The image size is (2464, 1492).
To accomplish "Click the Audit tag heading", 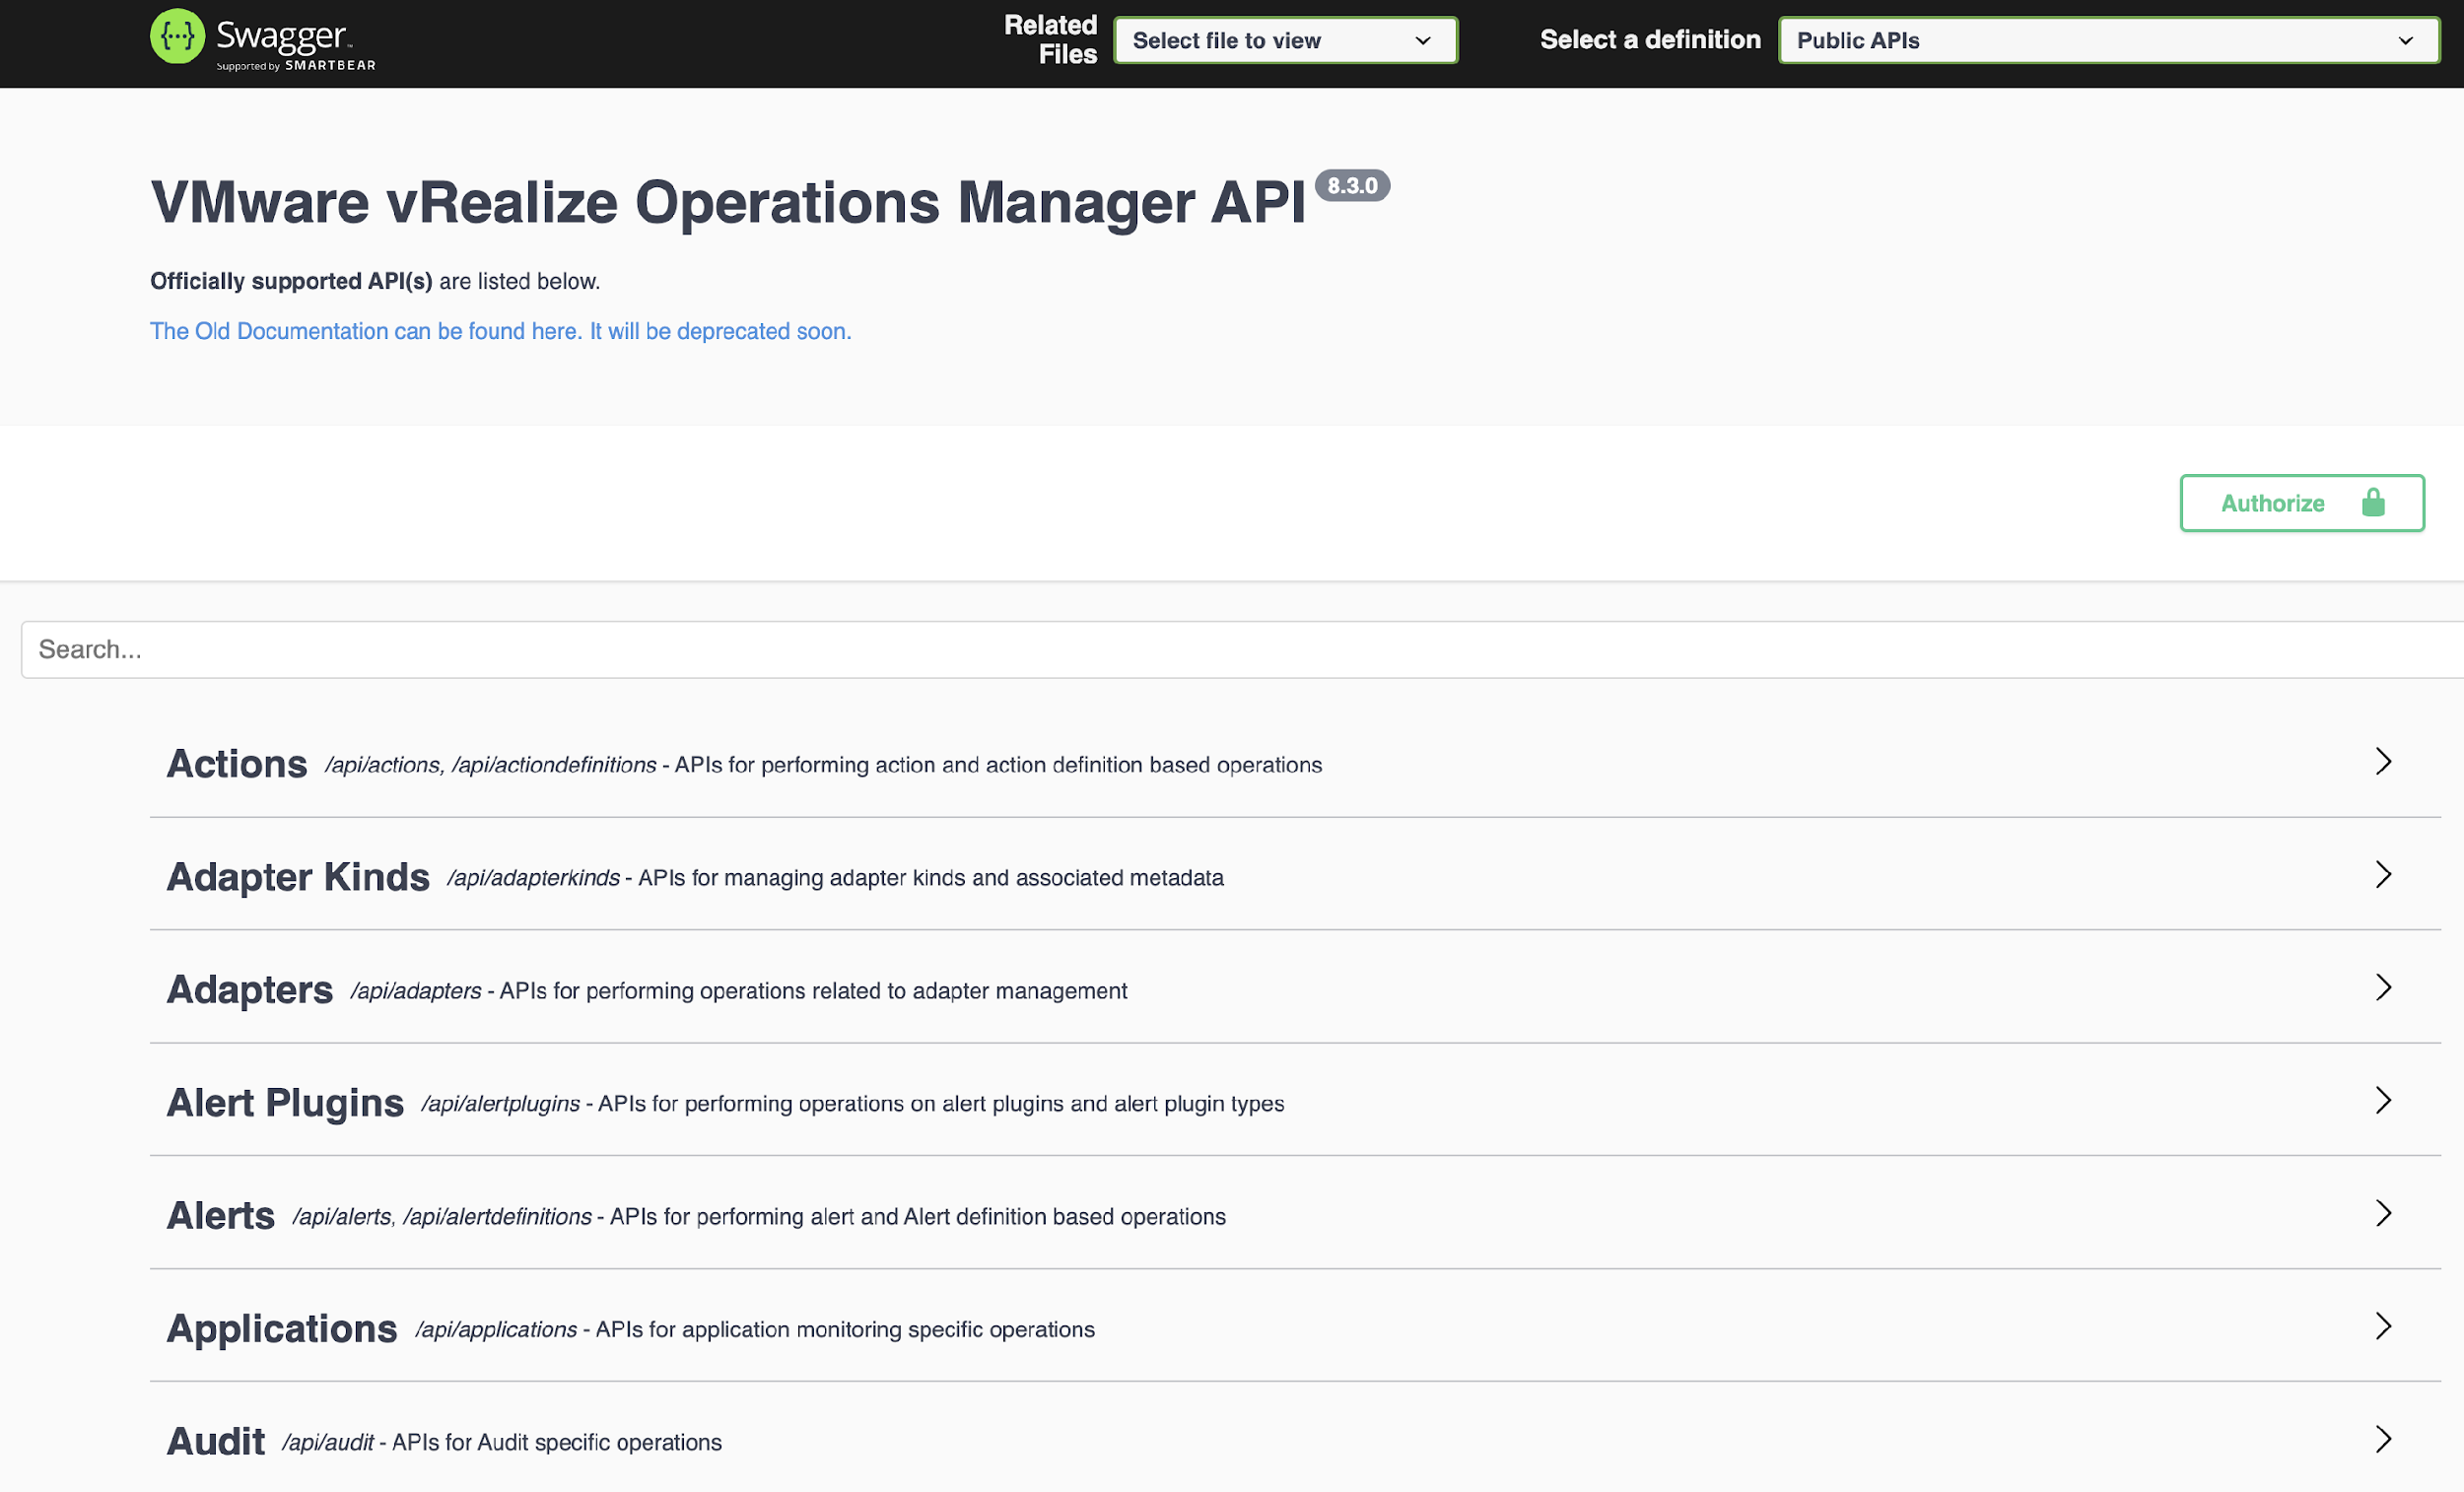I will coord(216,1442).
